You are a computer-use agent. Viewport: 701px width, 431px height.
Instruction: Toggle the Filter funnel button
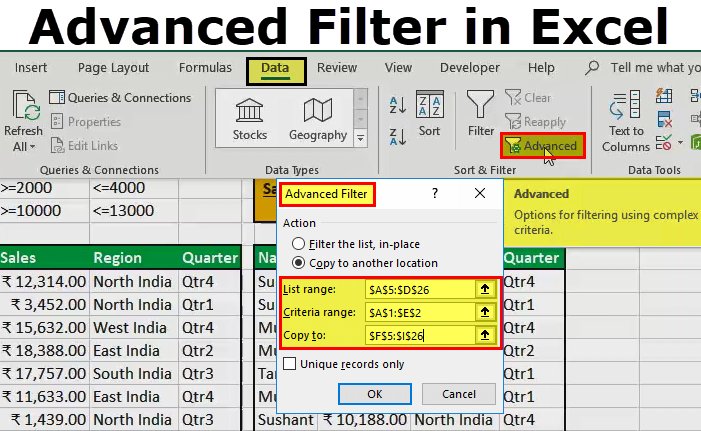click(x=481, y=114)
